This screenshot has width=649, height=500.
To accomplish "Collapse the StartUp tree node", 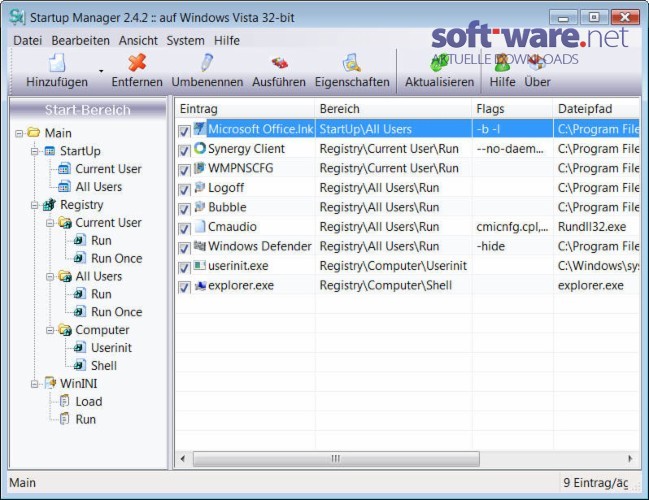I will [x=35, y=151].
